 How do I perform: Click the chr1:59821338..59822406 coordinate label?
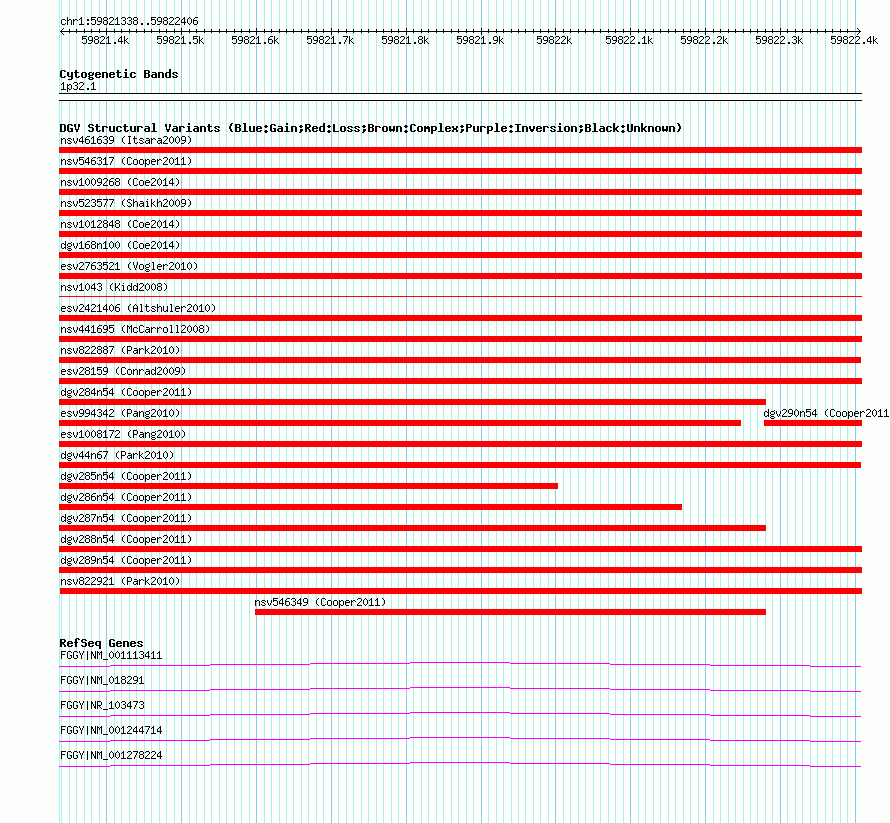(x=129, y=22)
